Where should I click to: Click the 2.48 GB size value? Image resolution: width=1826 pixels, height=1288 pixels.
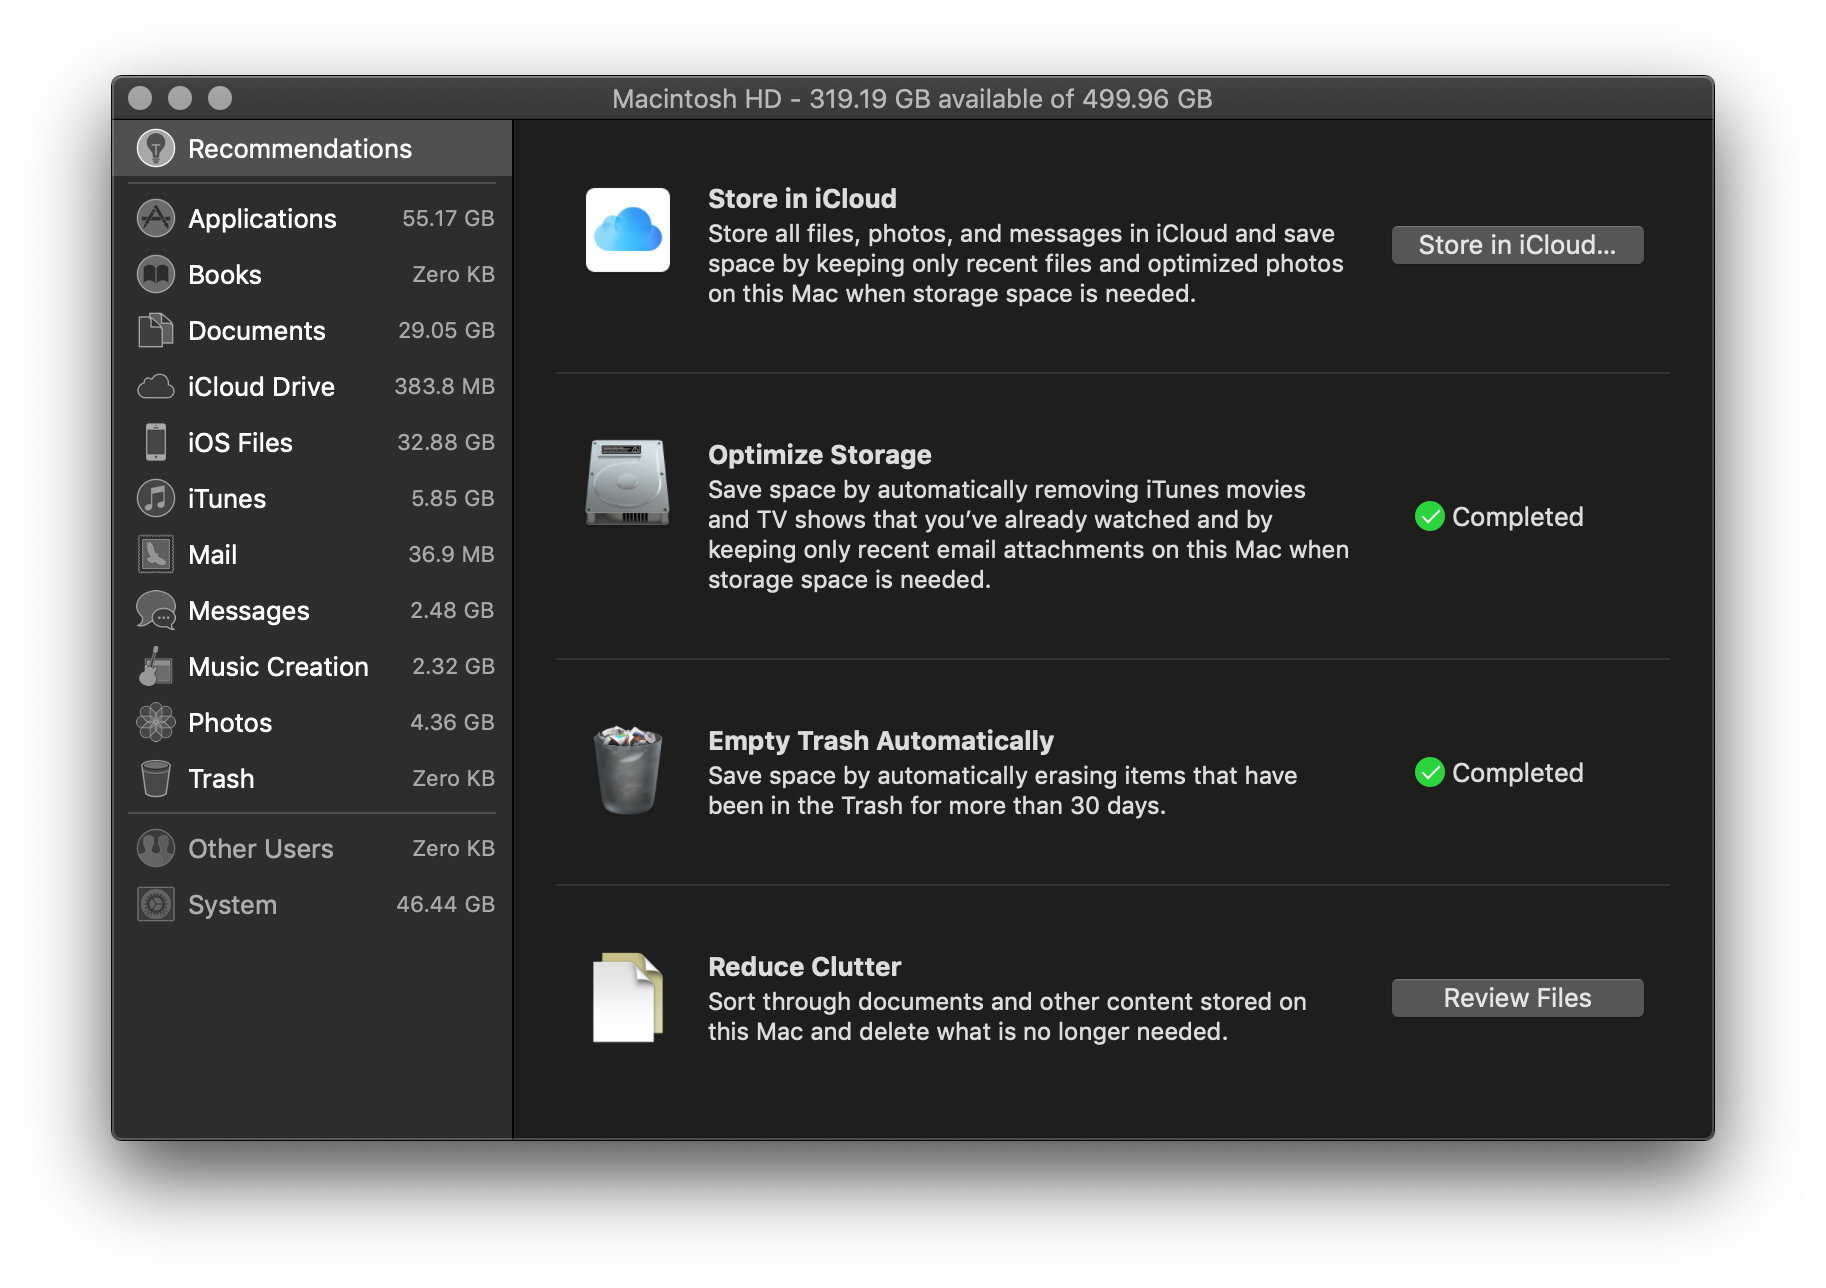(x=452, y=610)
